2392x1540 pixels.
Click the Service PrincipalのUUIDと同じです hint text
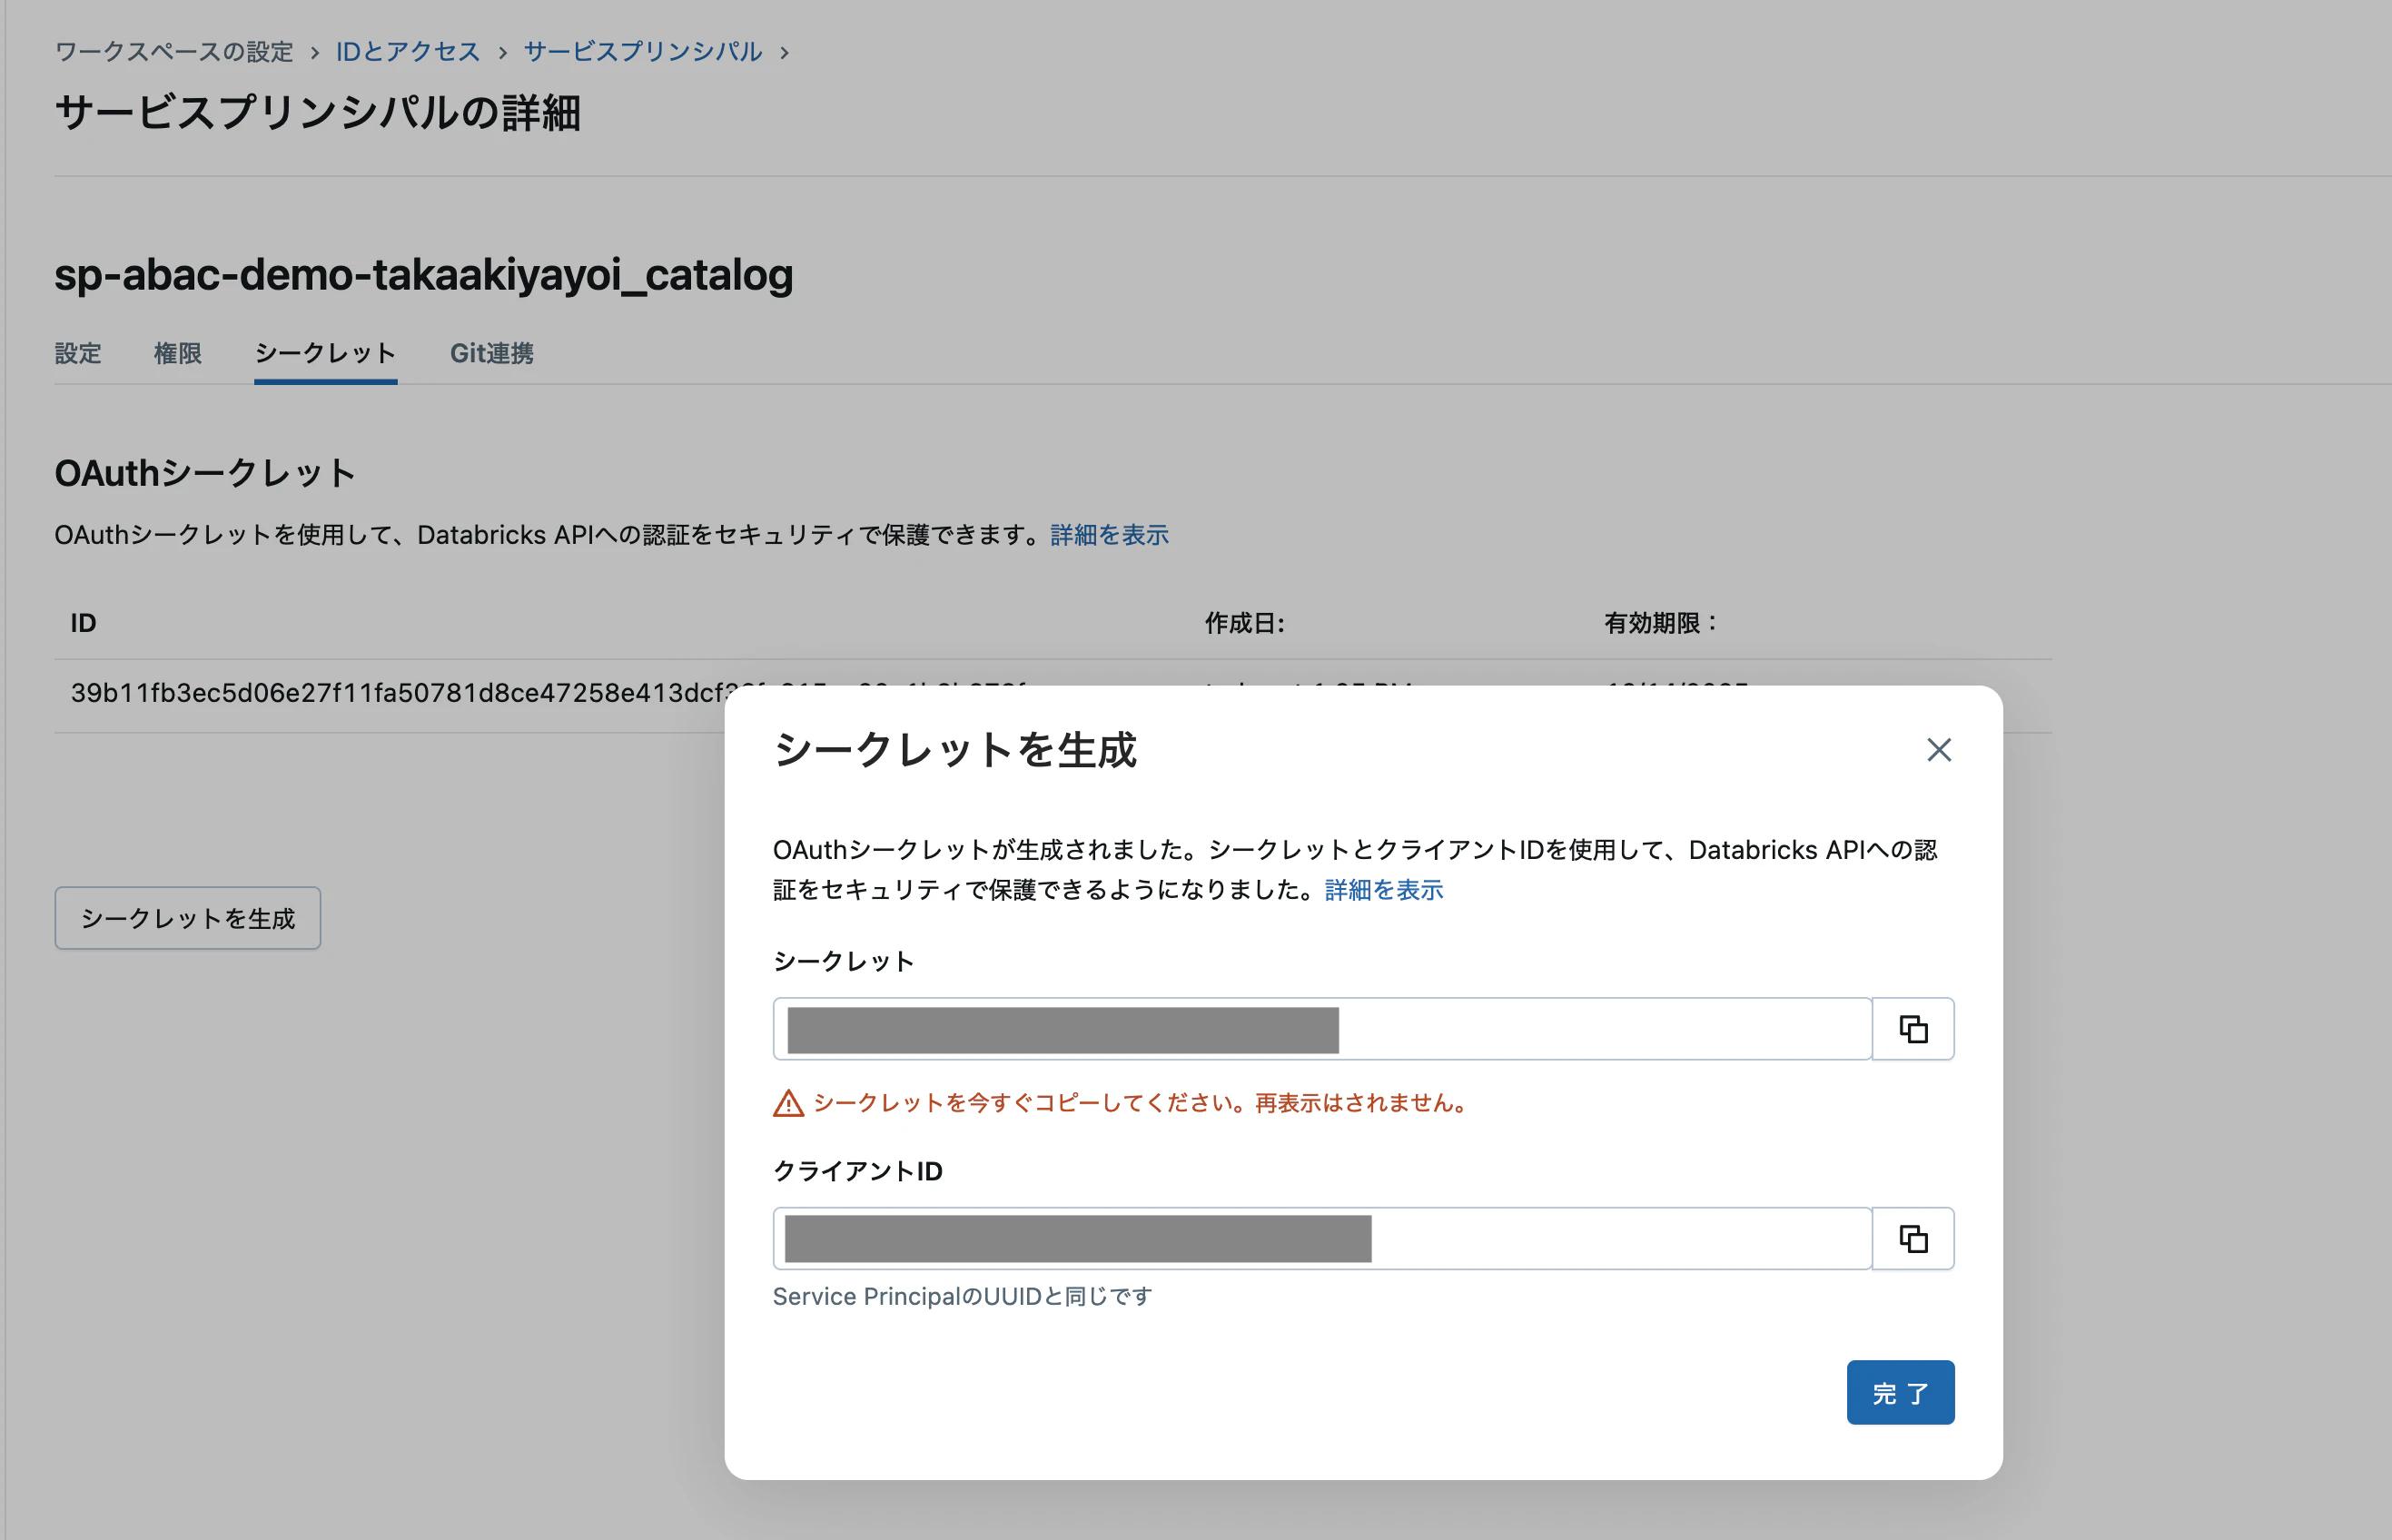962,1296
